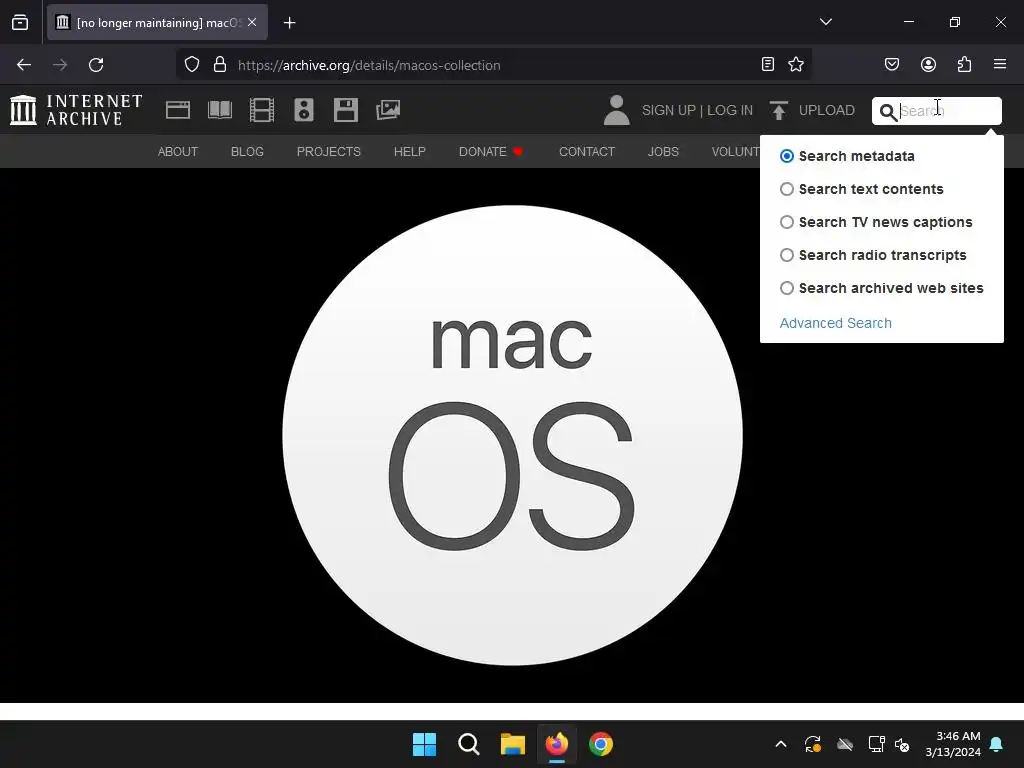Select Search TV news captions option
This screenshot has width=1024, height=768.
click(x=787, y=222)
